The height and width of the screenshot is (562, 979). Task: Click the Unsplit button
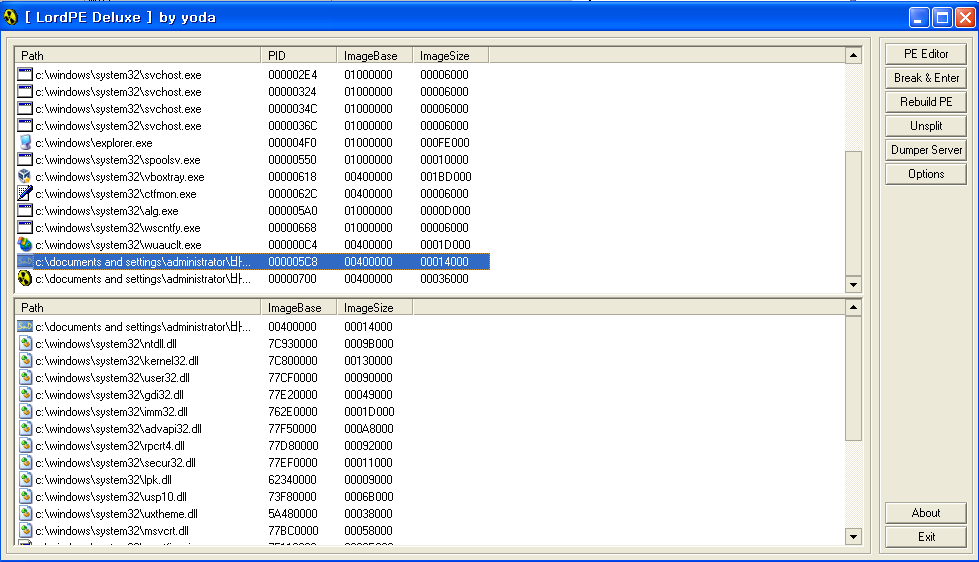tap(926, 126)
